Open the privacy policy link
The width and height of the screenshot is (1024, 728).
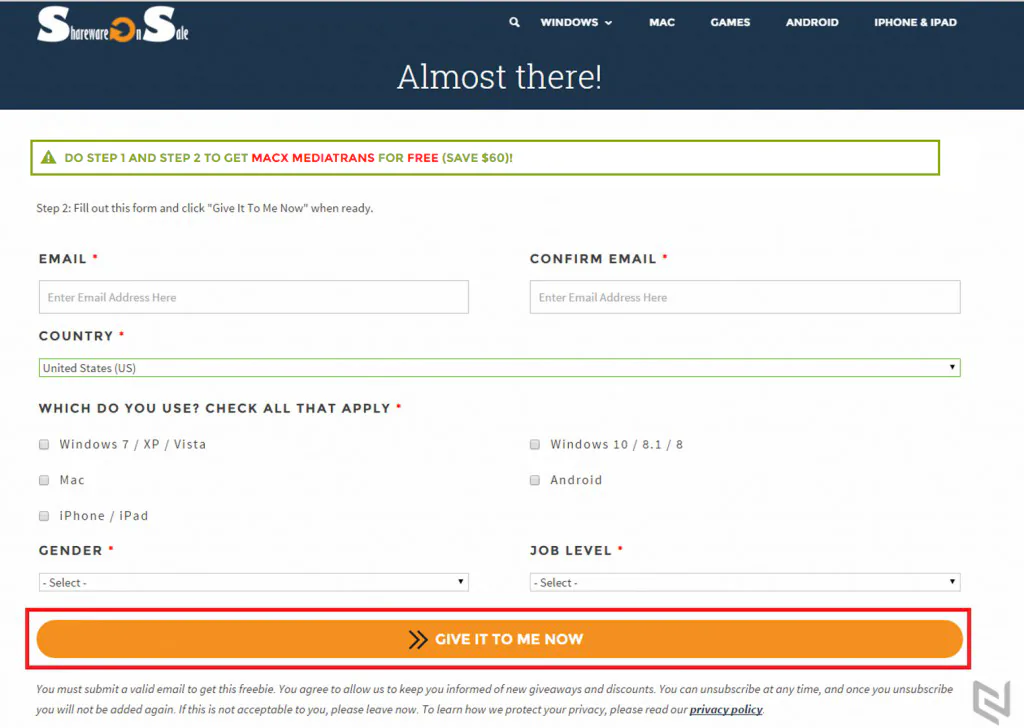pyautogui.click(x=726, y=710)
